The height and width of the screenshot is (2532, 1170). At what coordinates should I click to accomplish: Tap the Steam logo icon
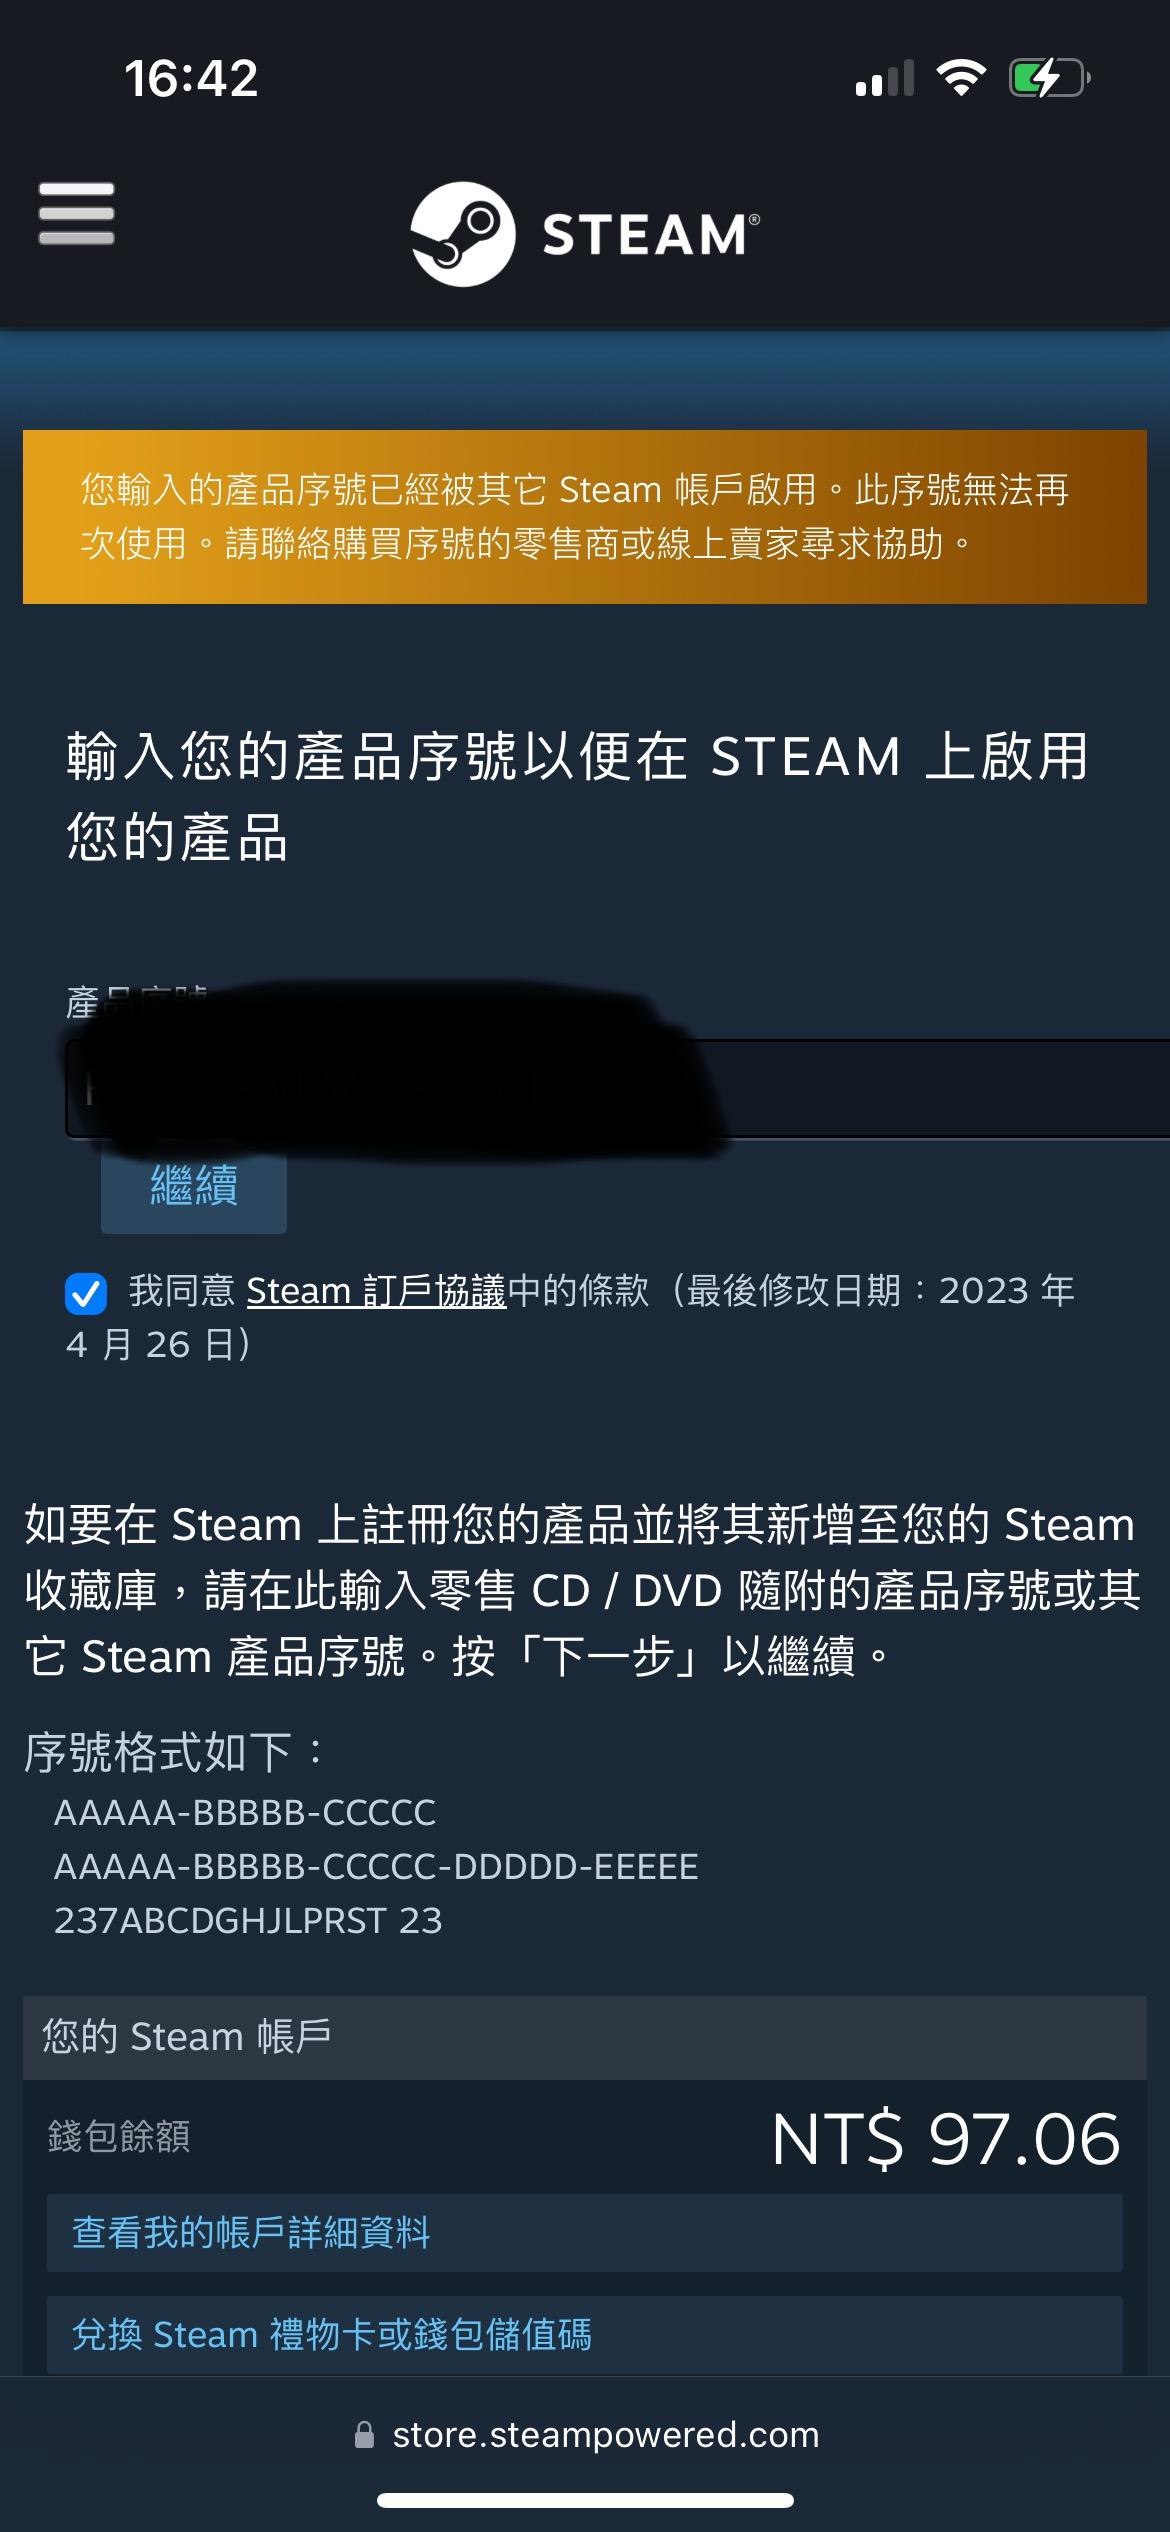pos(463,234)
